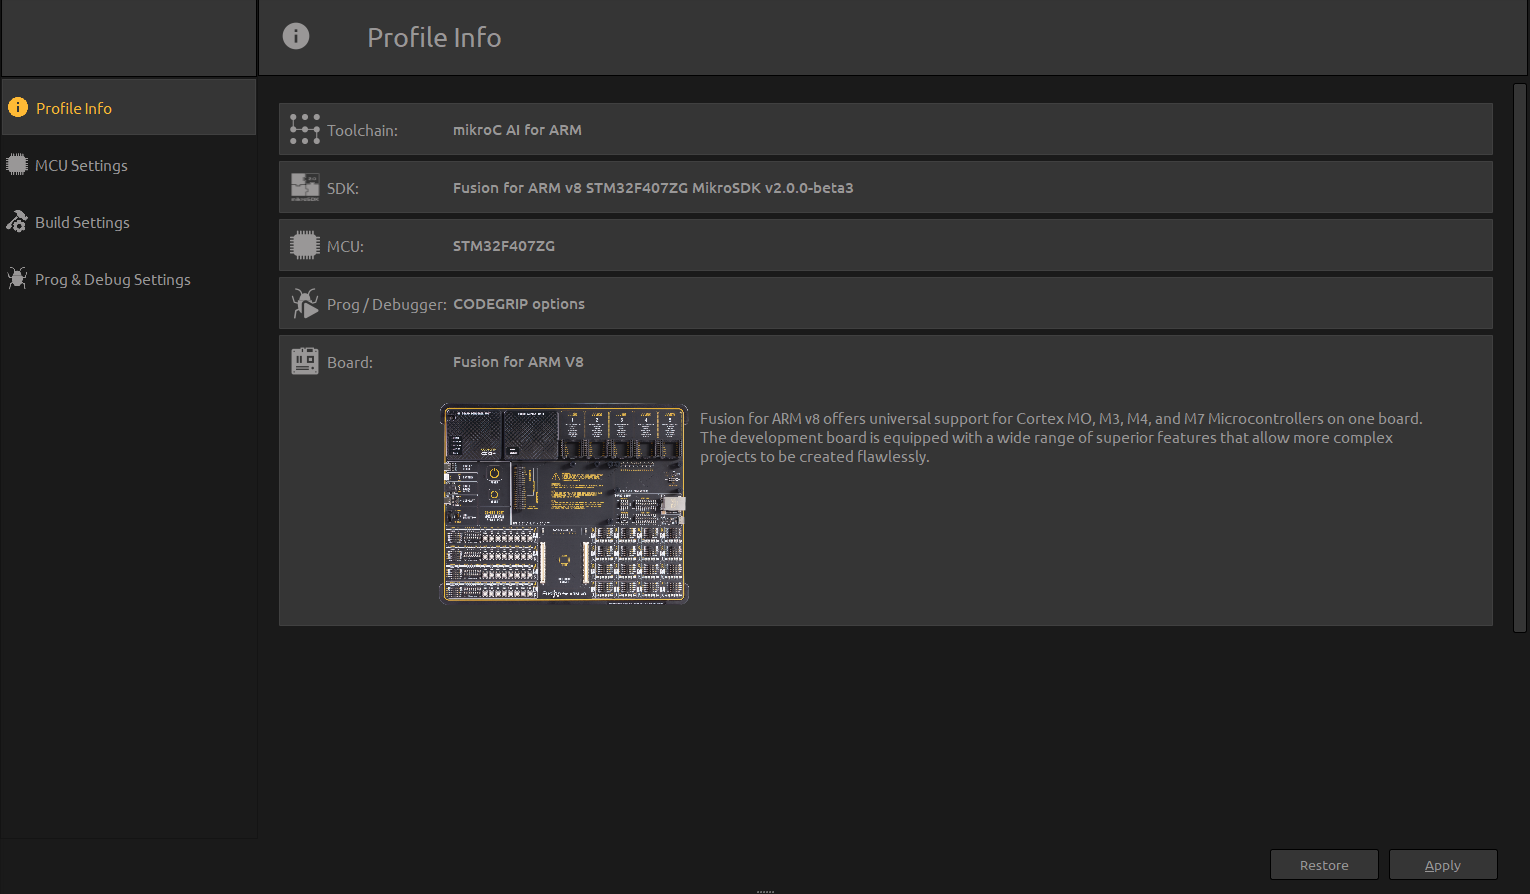The image size is (1530, 894).
Task: Open the MCU Settings sidebar tab
Action: click(x=129, y=165)
